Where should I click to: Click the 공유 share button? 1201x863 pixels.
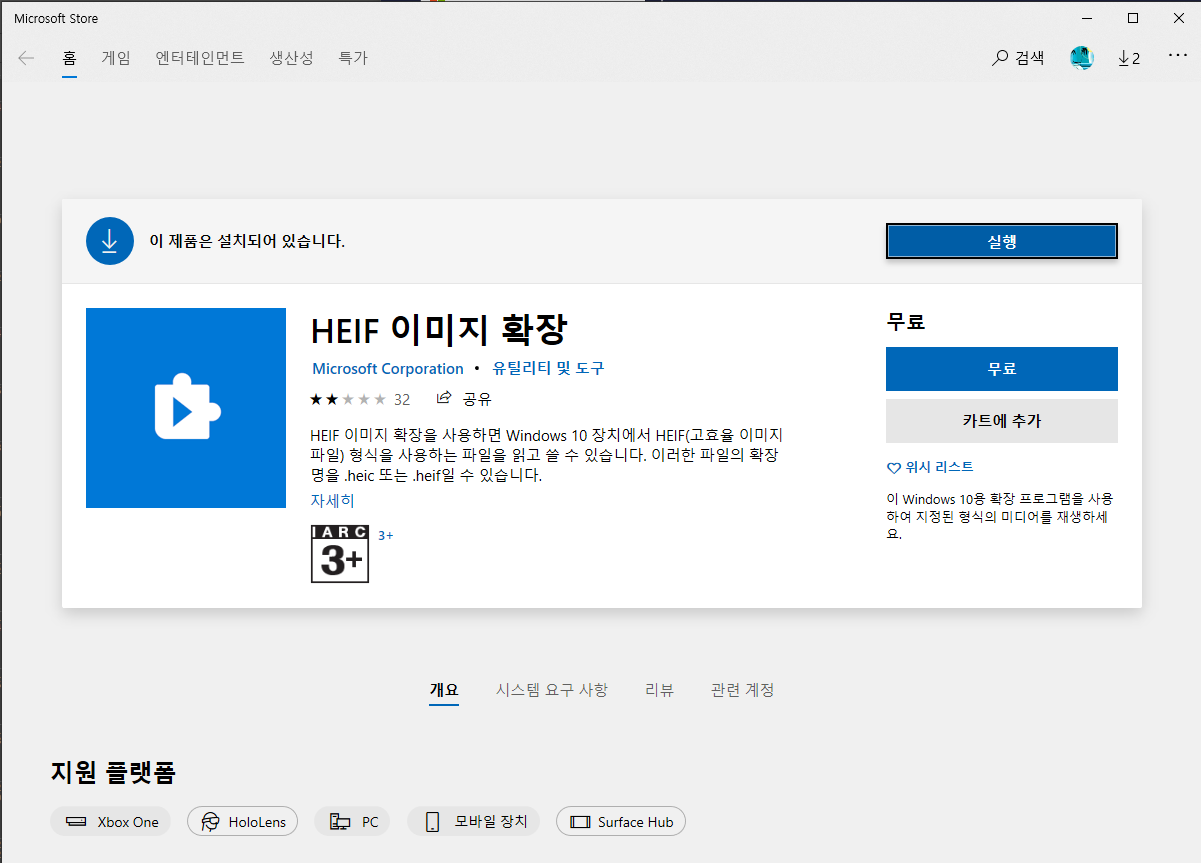pyautogui.click(x=465, y=399)
